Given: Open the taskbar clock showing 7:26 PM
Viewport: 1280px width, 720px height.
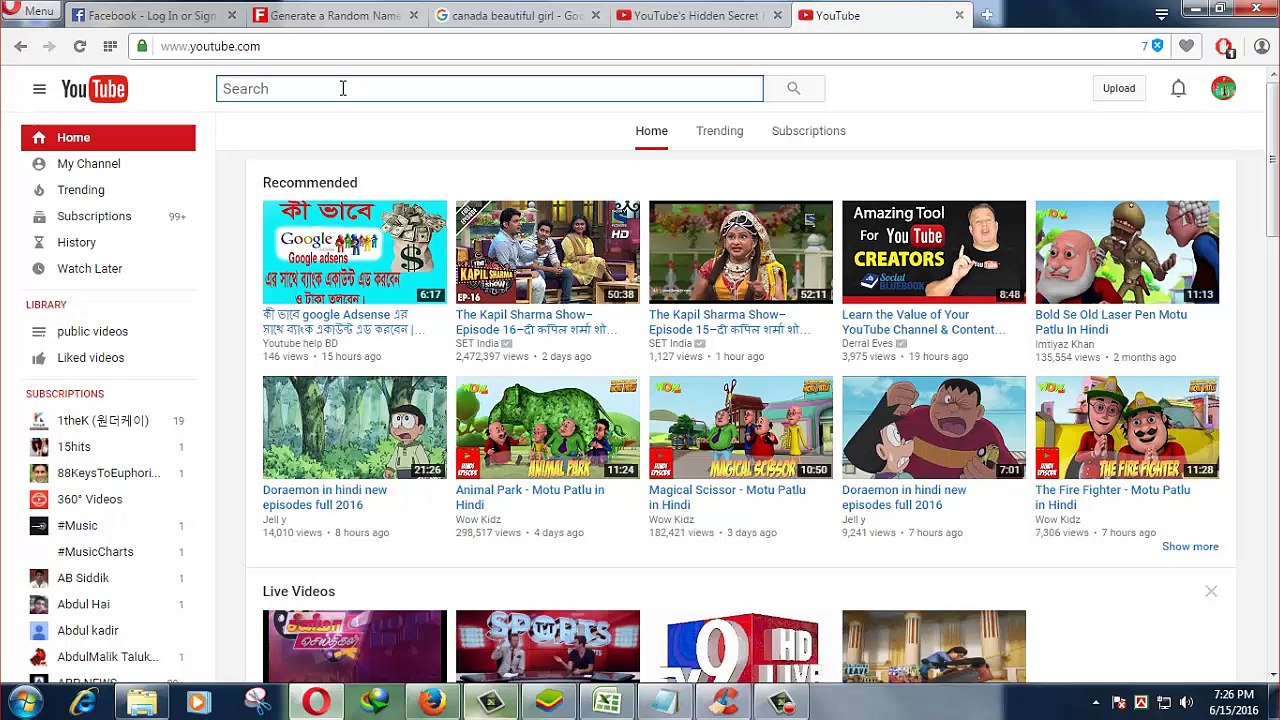Looking at the screenshot, I should pyautogui.click(x=1234, y=702).
